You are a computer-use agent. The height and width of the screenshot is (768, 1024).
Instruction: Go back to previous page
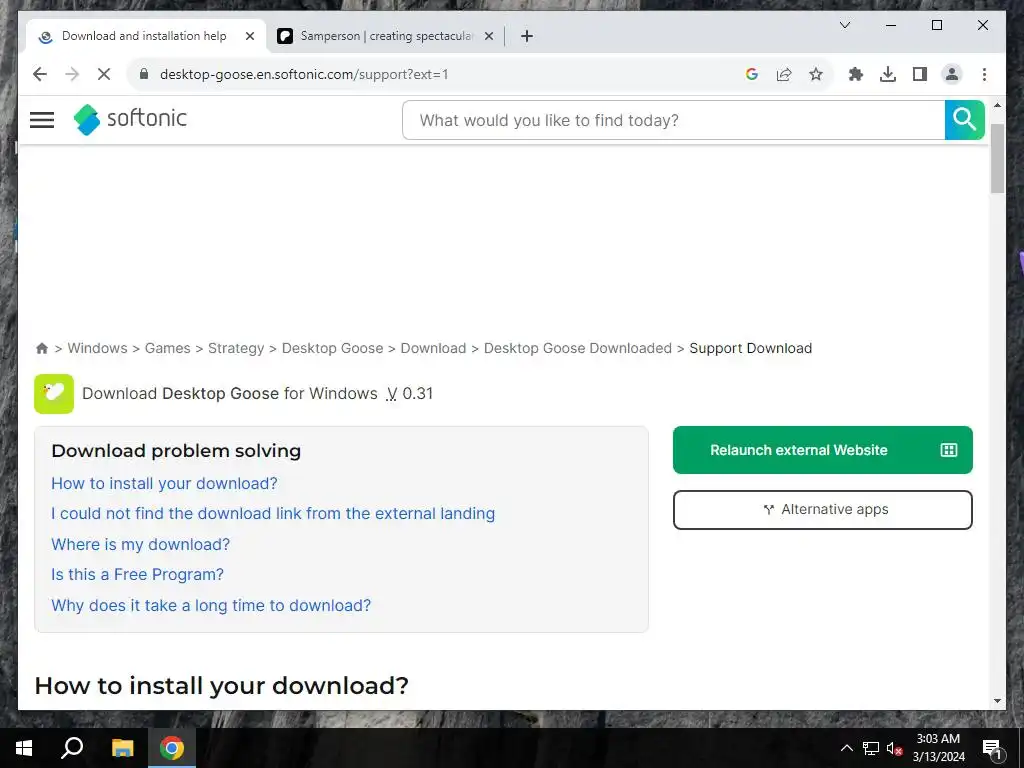click(x=40, y=74)
